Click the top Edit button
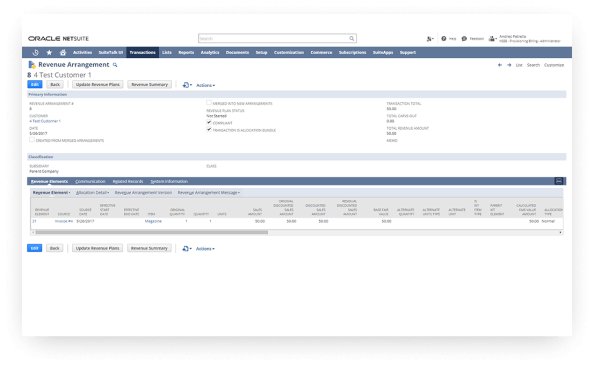 (x=34, y=84)
